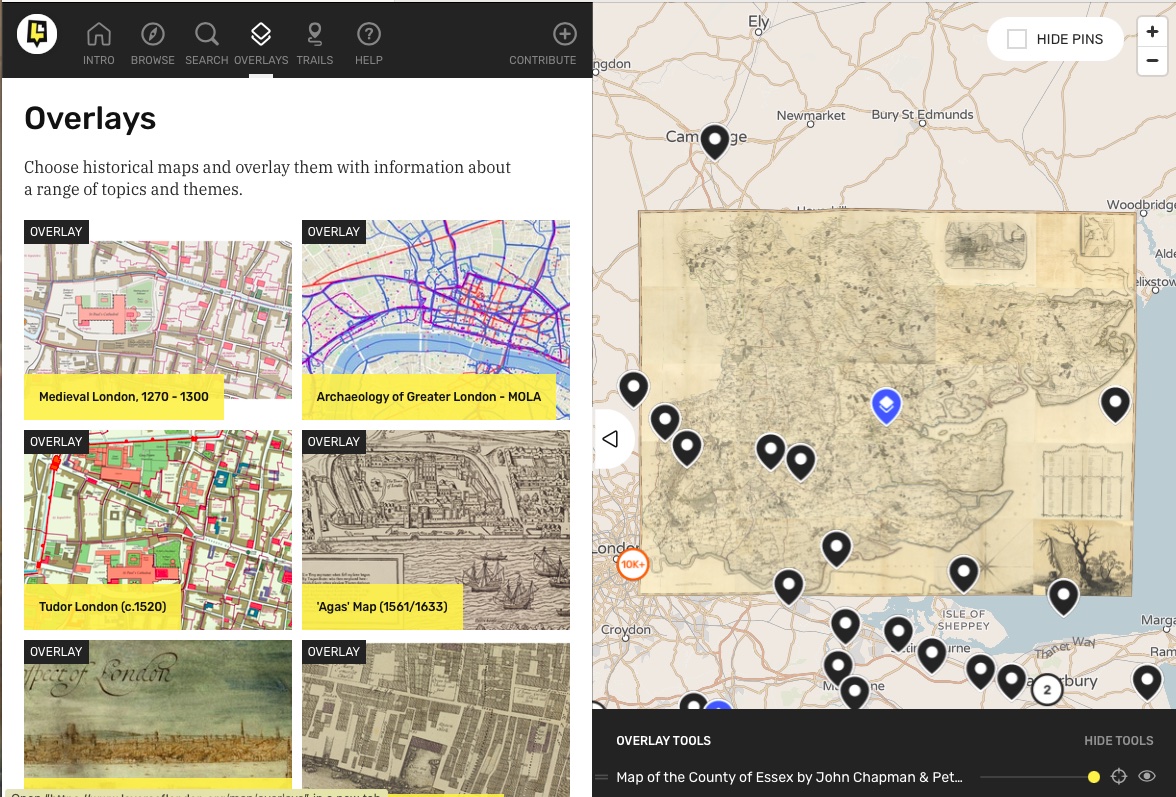
Task: Expand the '2' pin cluster near Canterbury
Action: pos(1047,689)
